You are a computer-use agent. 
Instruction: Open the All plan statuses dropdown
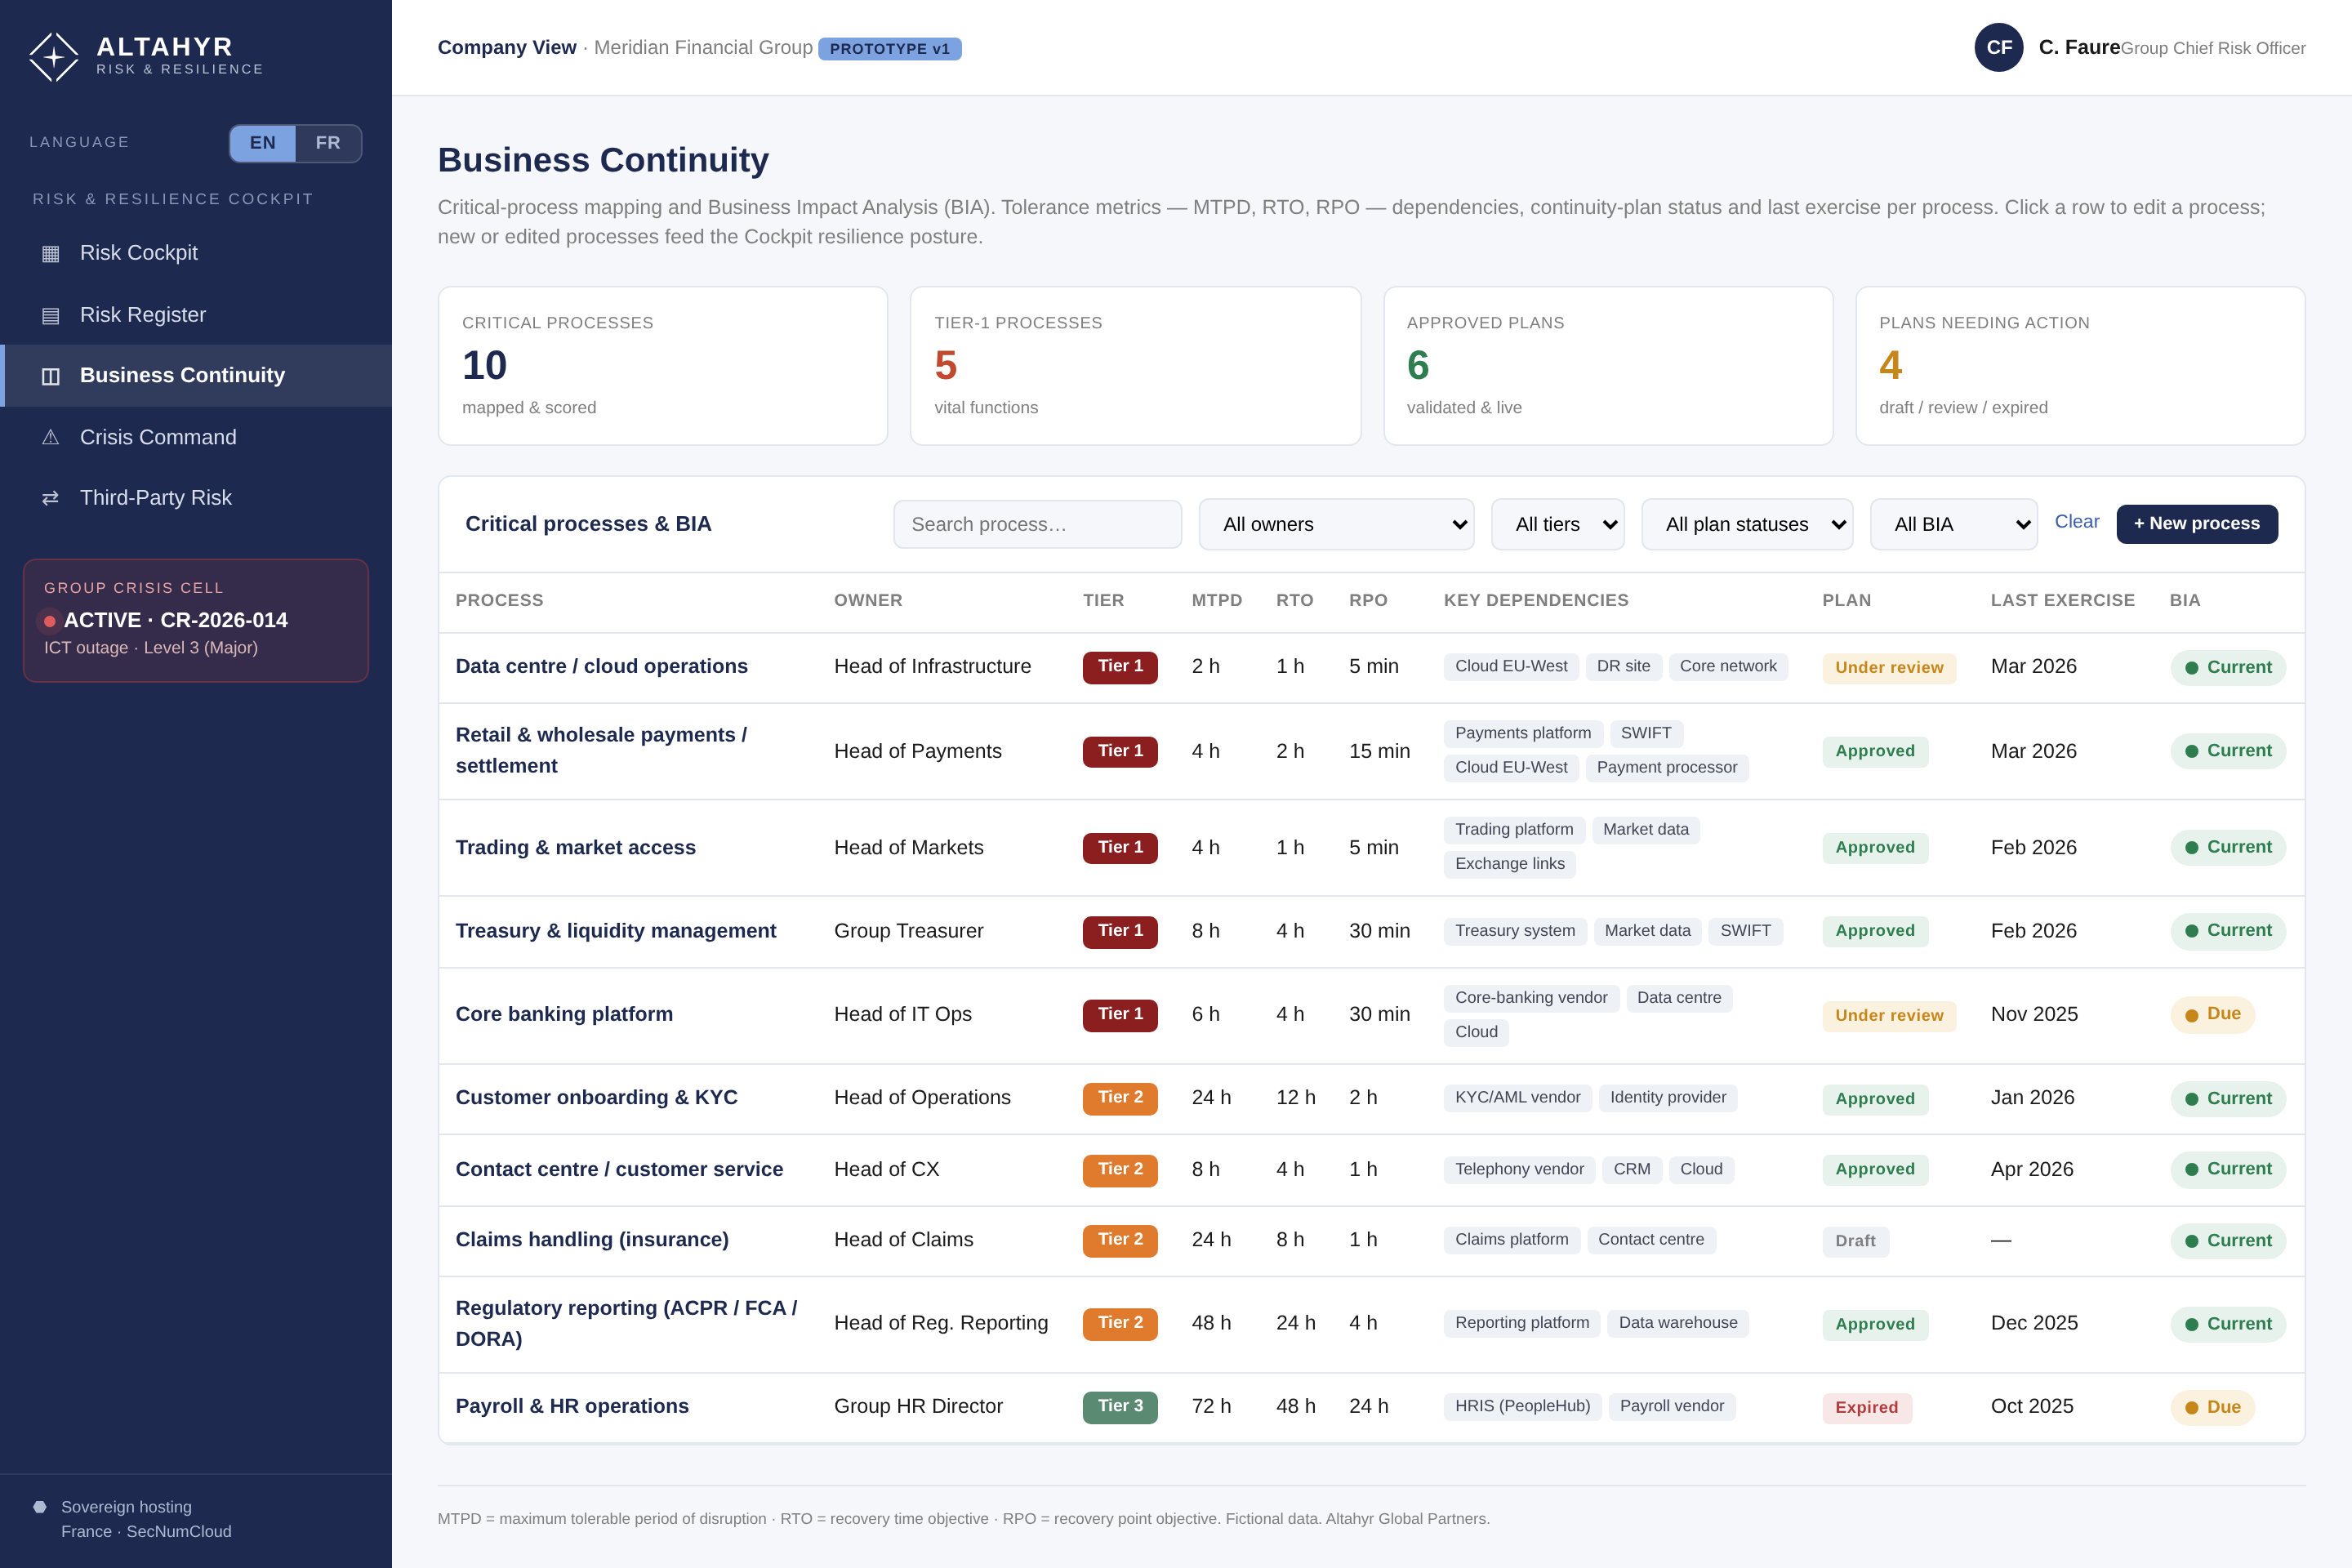pos(1747,524)
